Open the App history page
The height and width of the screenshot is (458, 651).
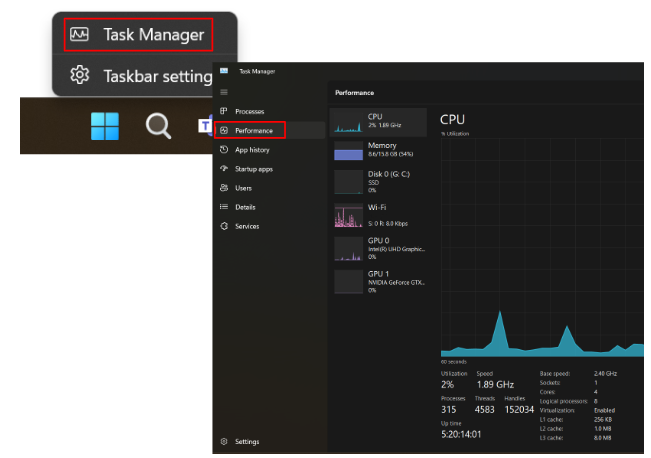(x=269, y=149)
